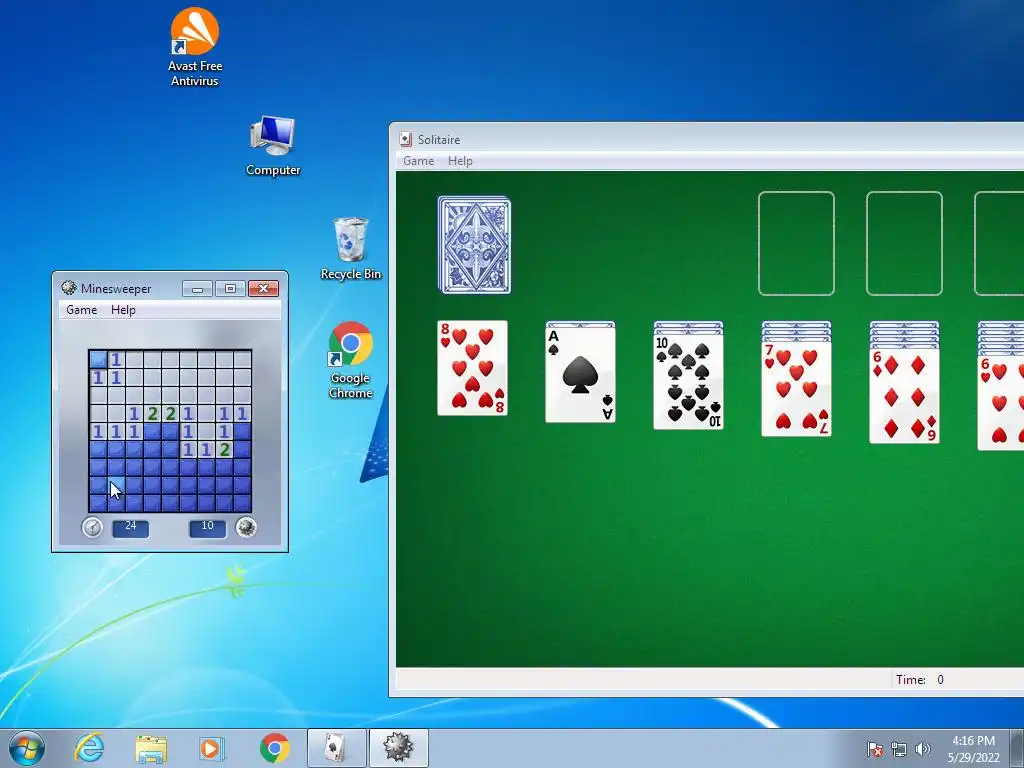Close the Minesweeper window

tap(263, 289)
